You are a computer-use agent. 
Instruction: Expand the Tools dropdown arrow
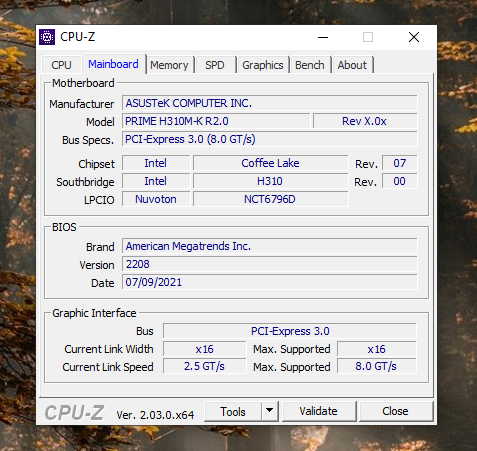tap(270, 412)
